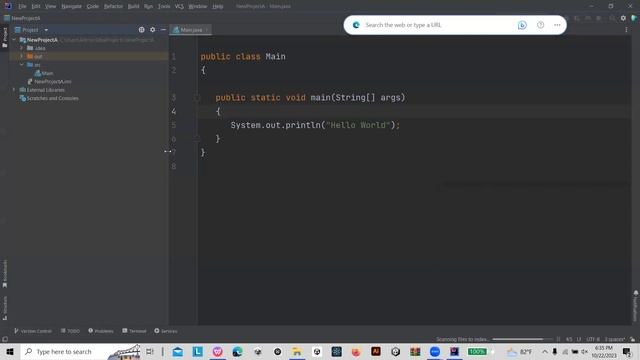Open IDE settings gear in top toolbar
The image size is (640, 360).
623,18
